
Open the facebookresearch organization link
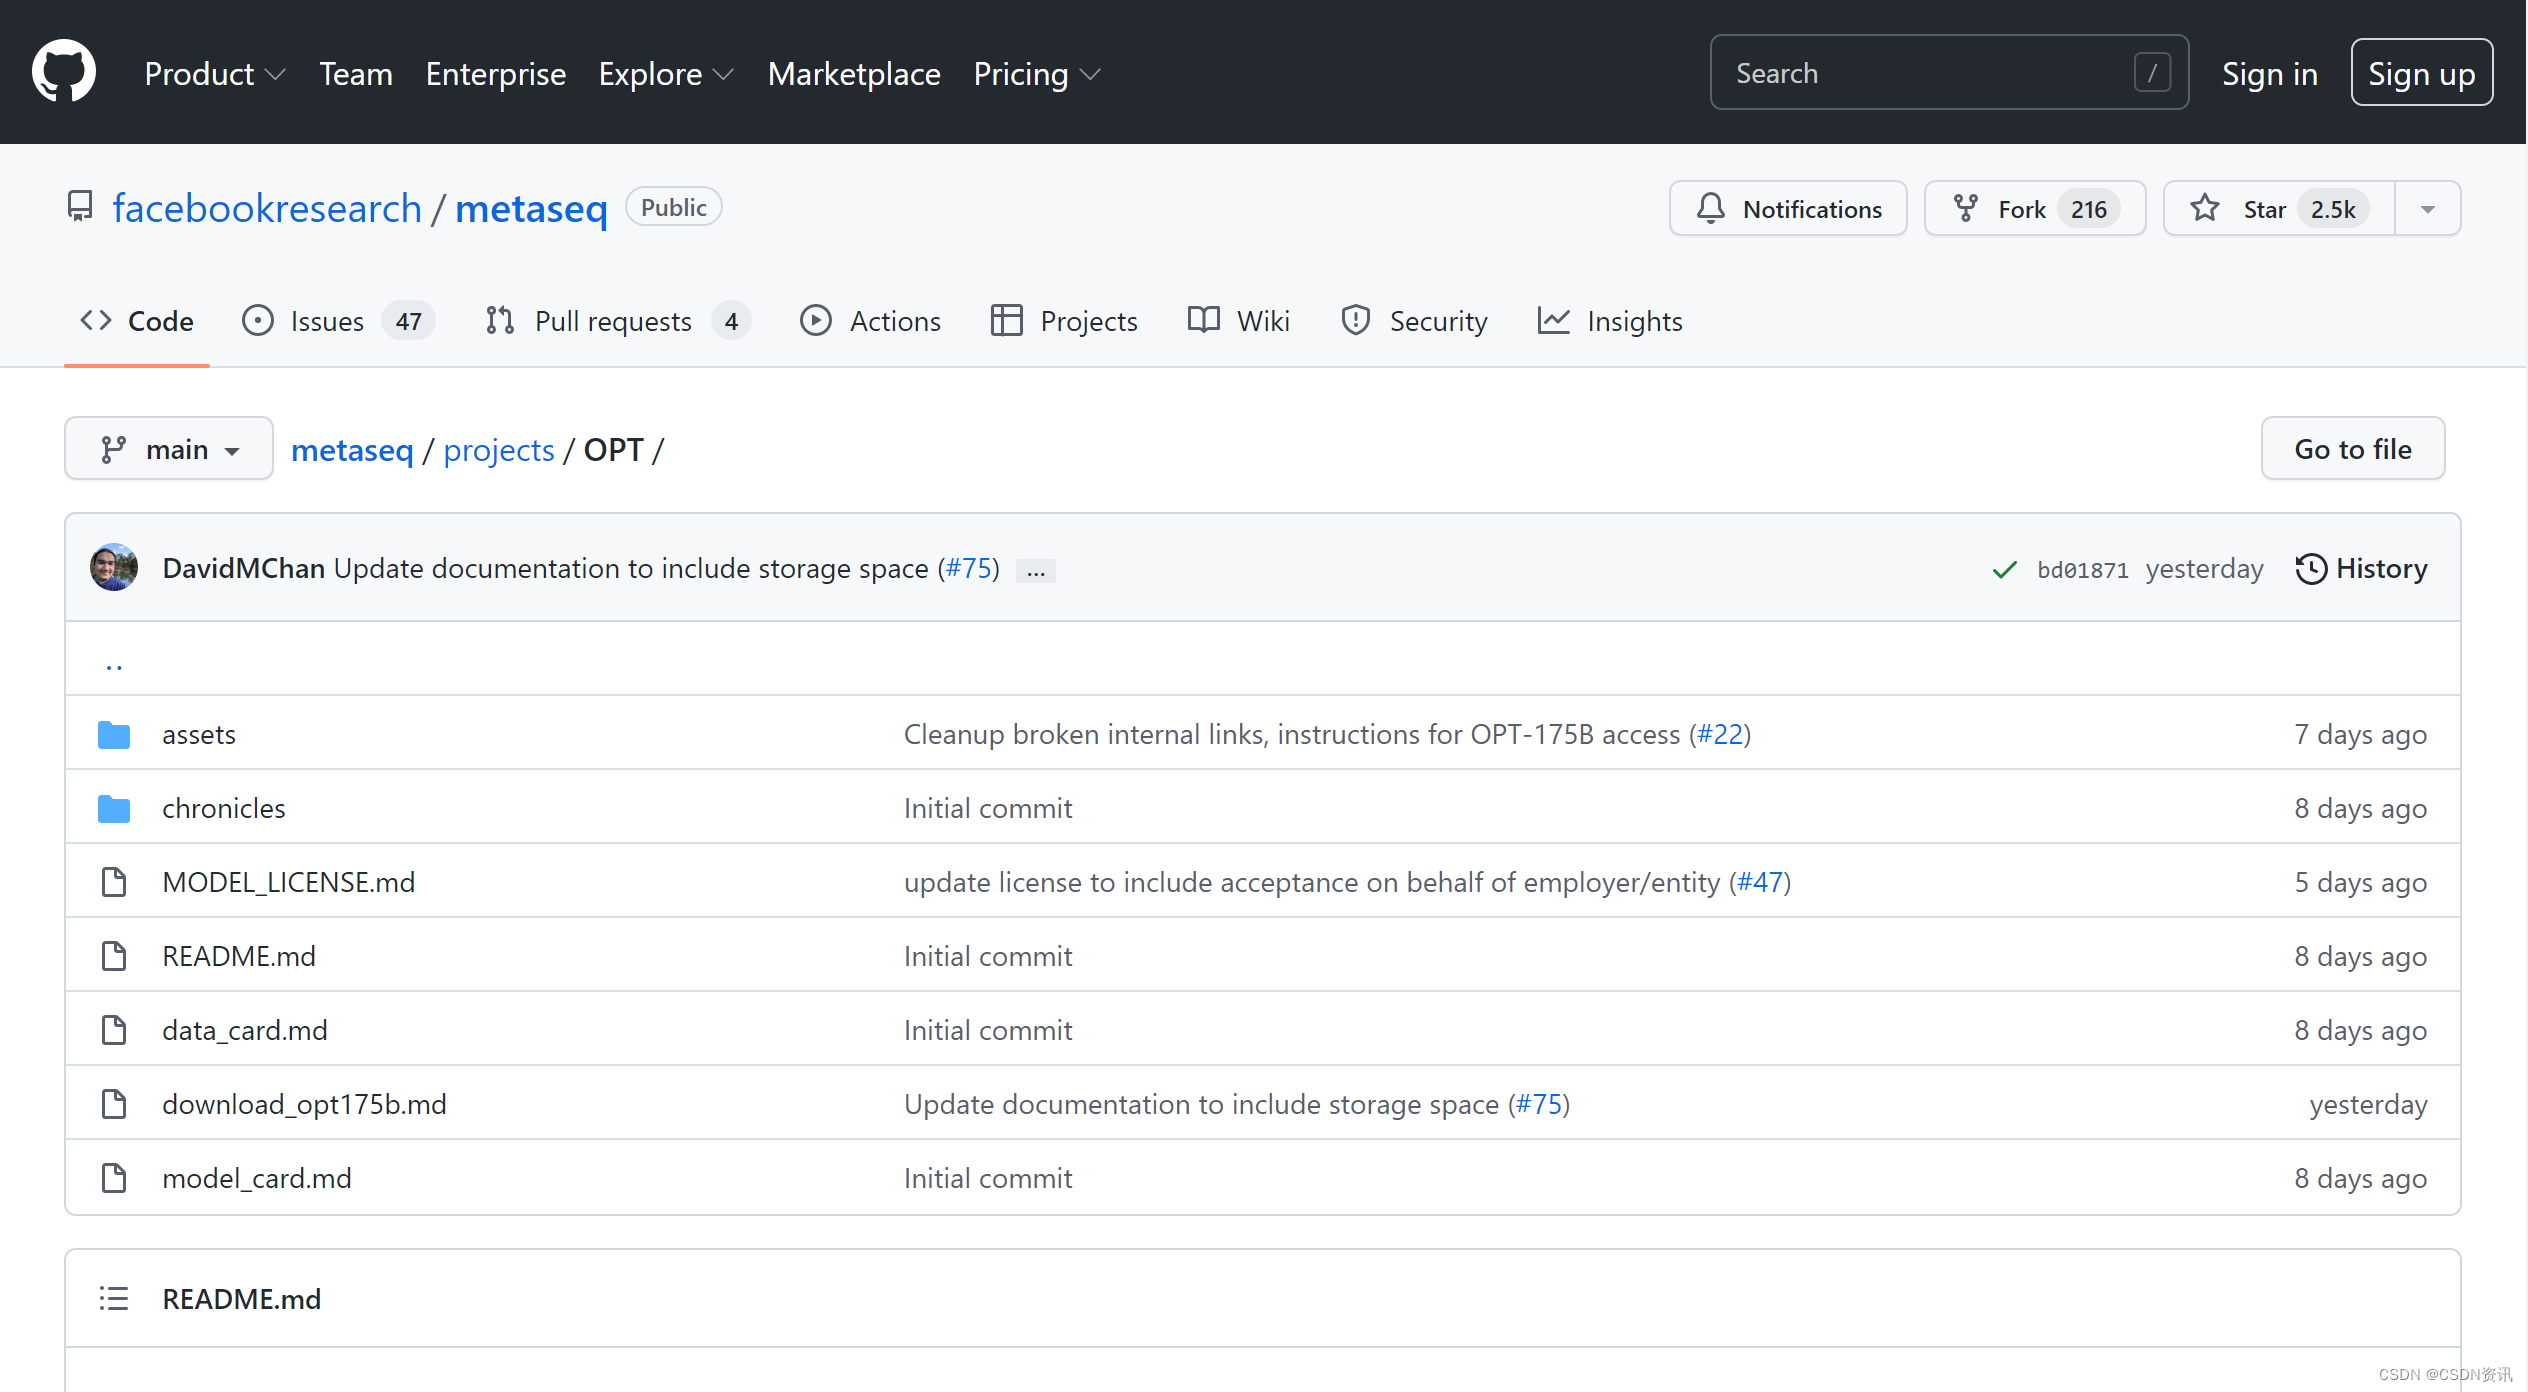264,207
